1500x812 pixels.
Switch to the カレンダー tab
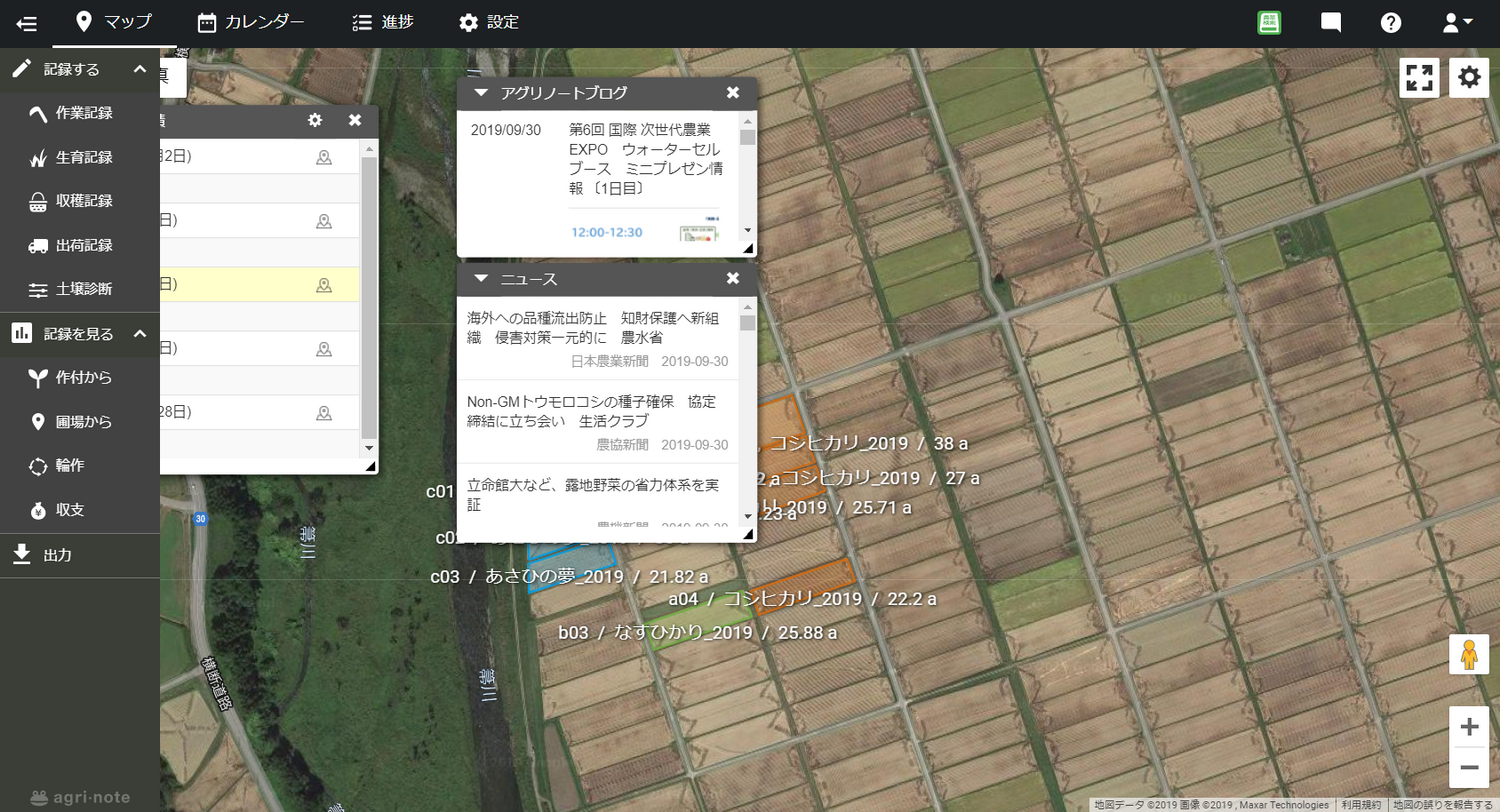[251, 22]
